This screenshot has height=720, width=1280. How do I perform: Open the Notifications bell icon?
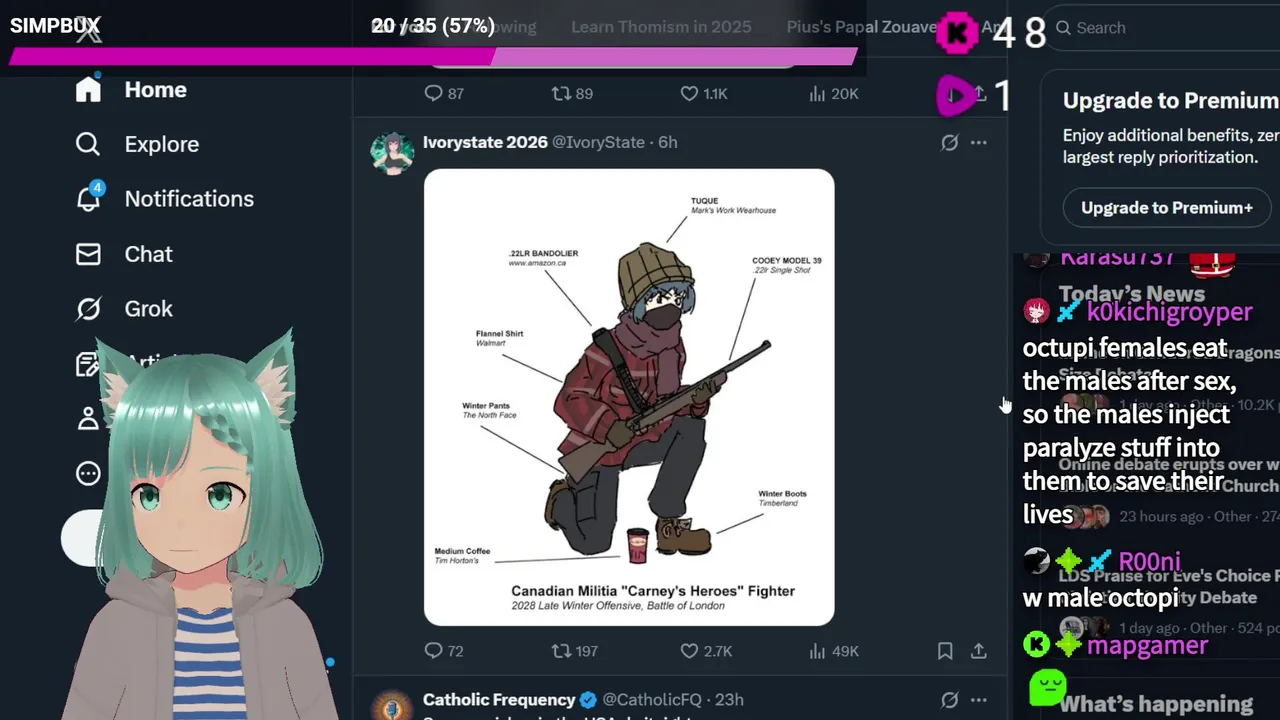pos(88,199)
